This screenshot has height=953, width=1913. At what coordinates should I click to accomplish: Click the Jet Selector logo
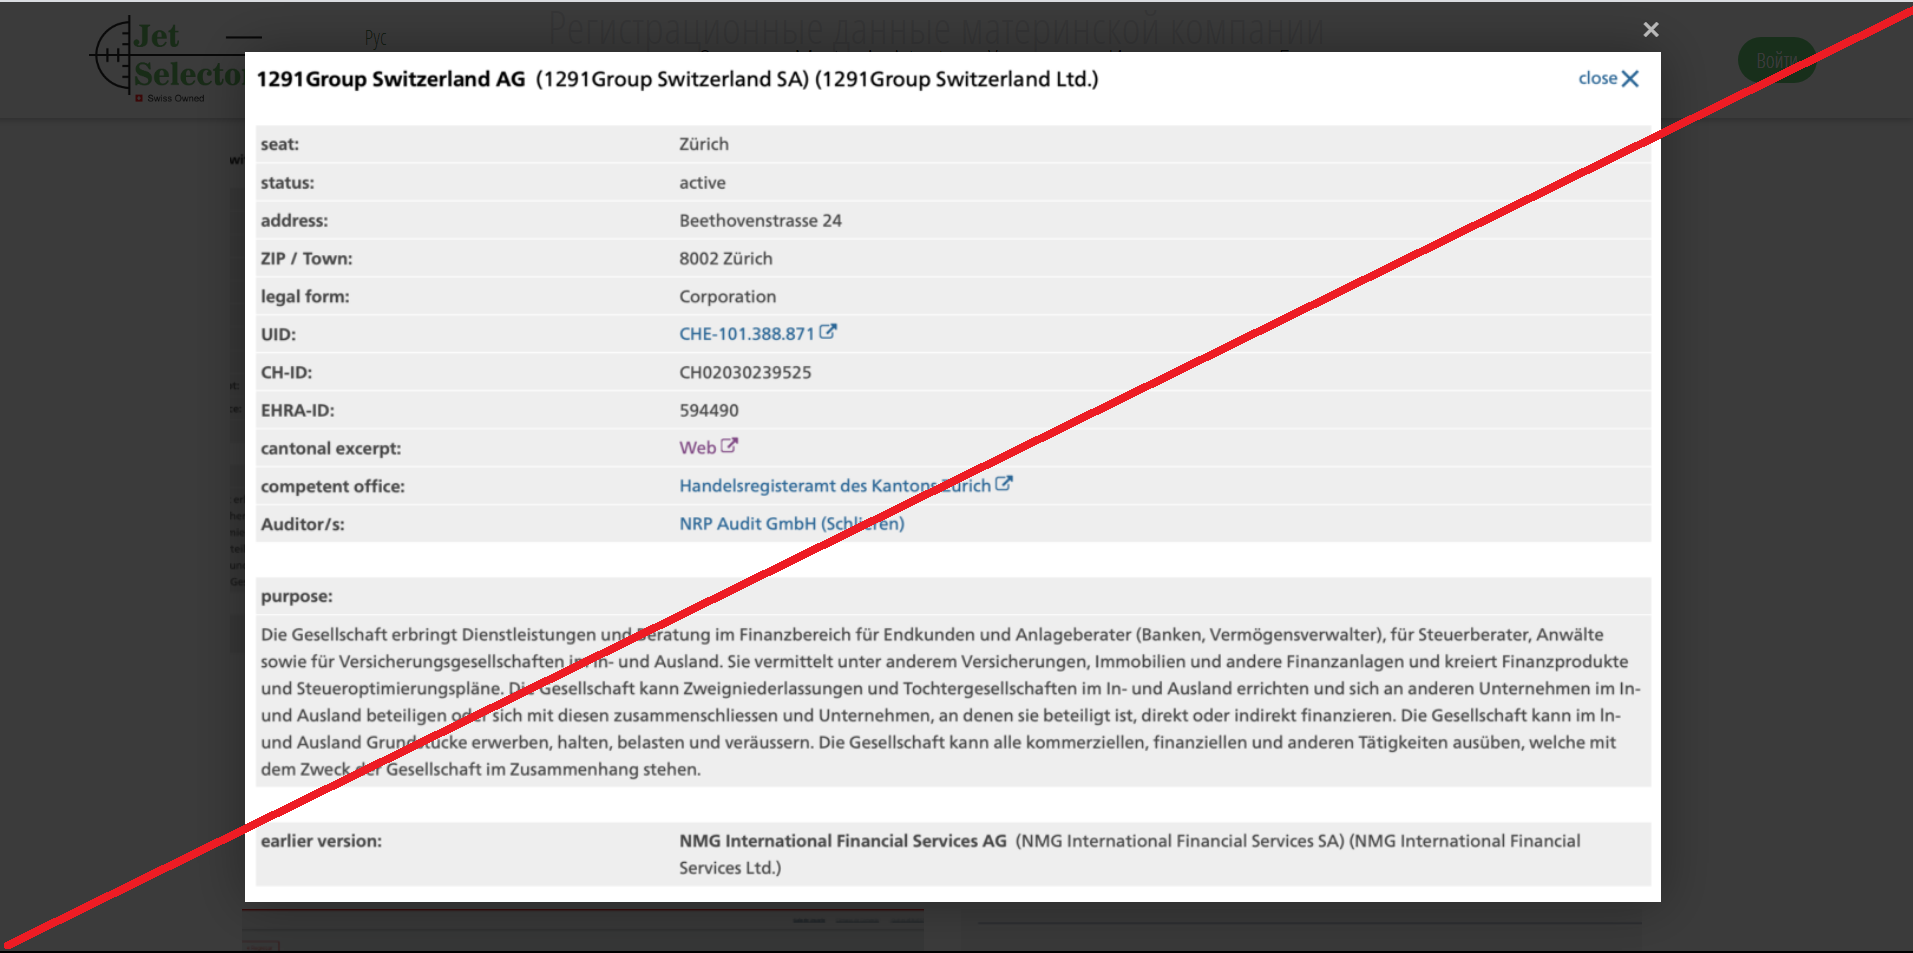pos(167,59)
